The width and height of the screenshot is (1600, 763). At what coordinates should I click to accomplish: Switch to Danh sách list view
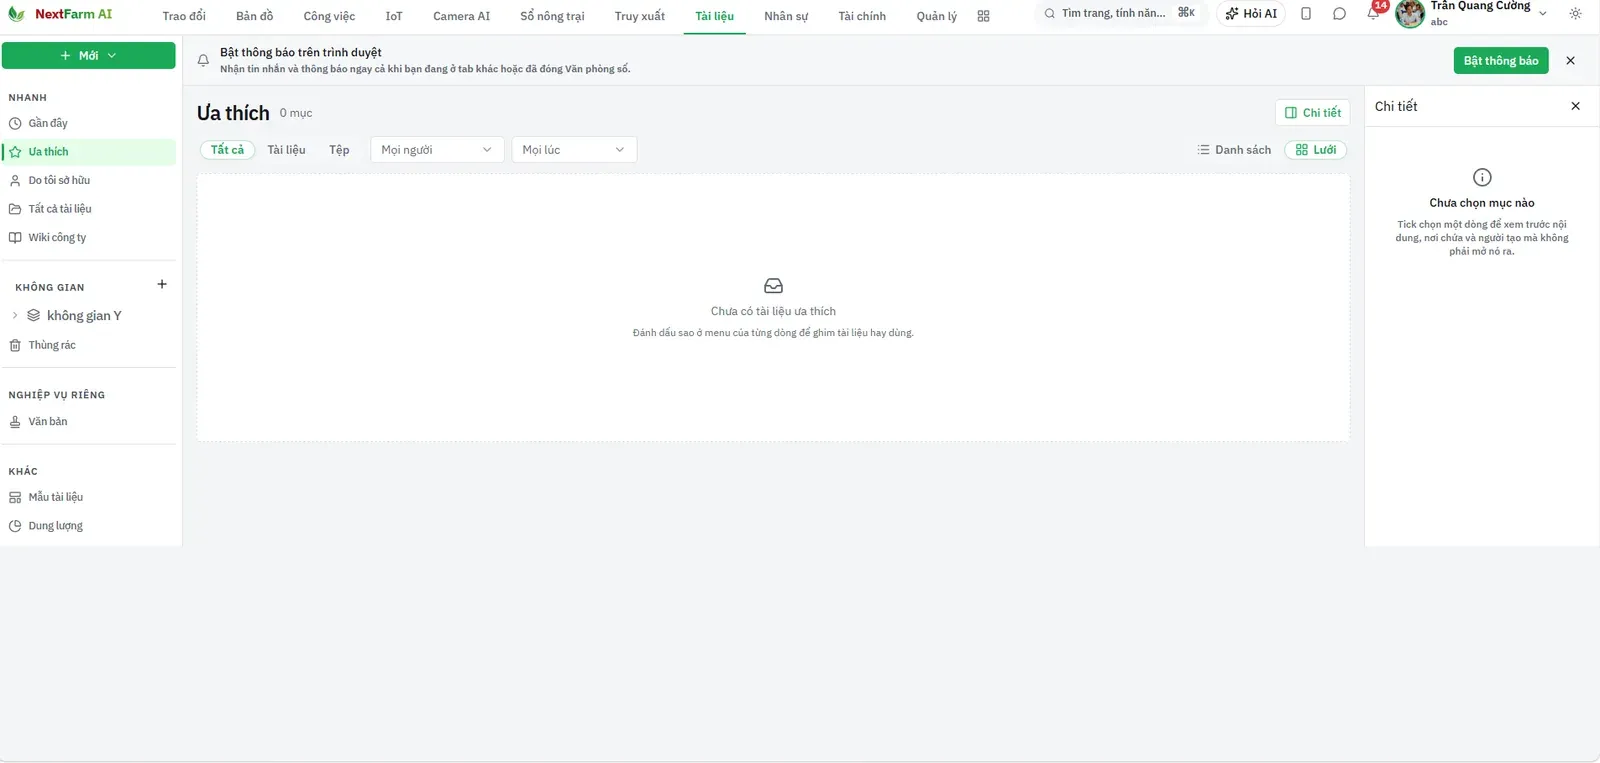[x=1234, y=150]
